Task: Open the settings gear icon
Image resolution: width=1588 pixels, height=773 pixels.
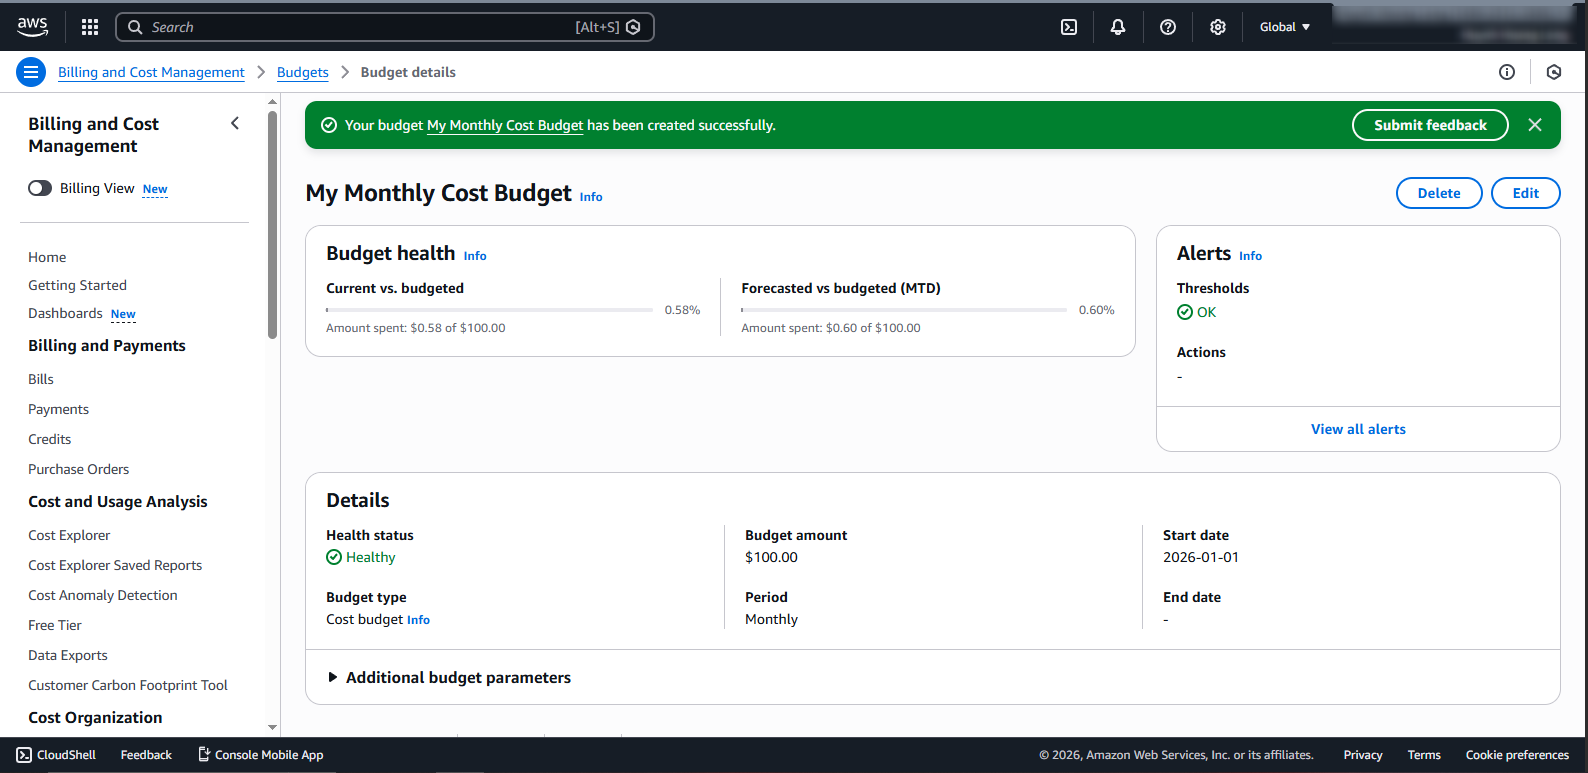Action: 1218,27
